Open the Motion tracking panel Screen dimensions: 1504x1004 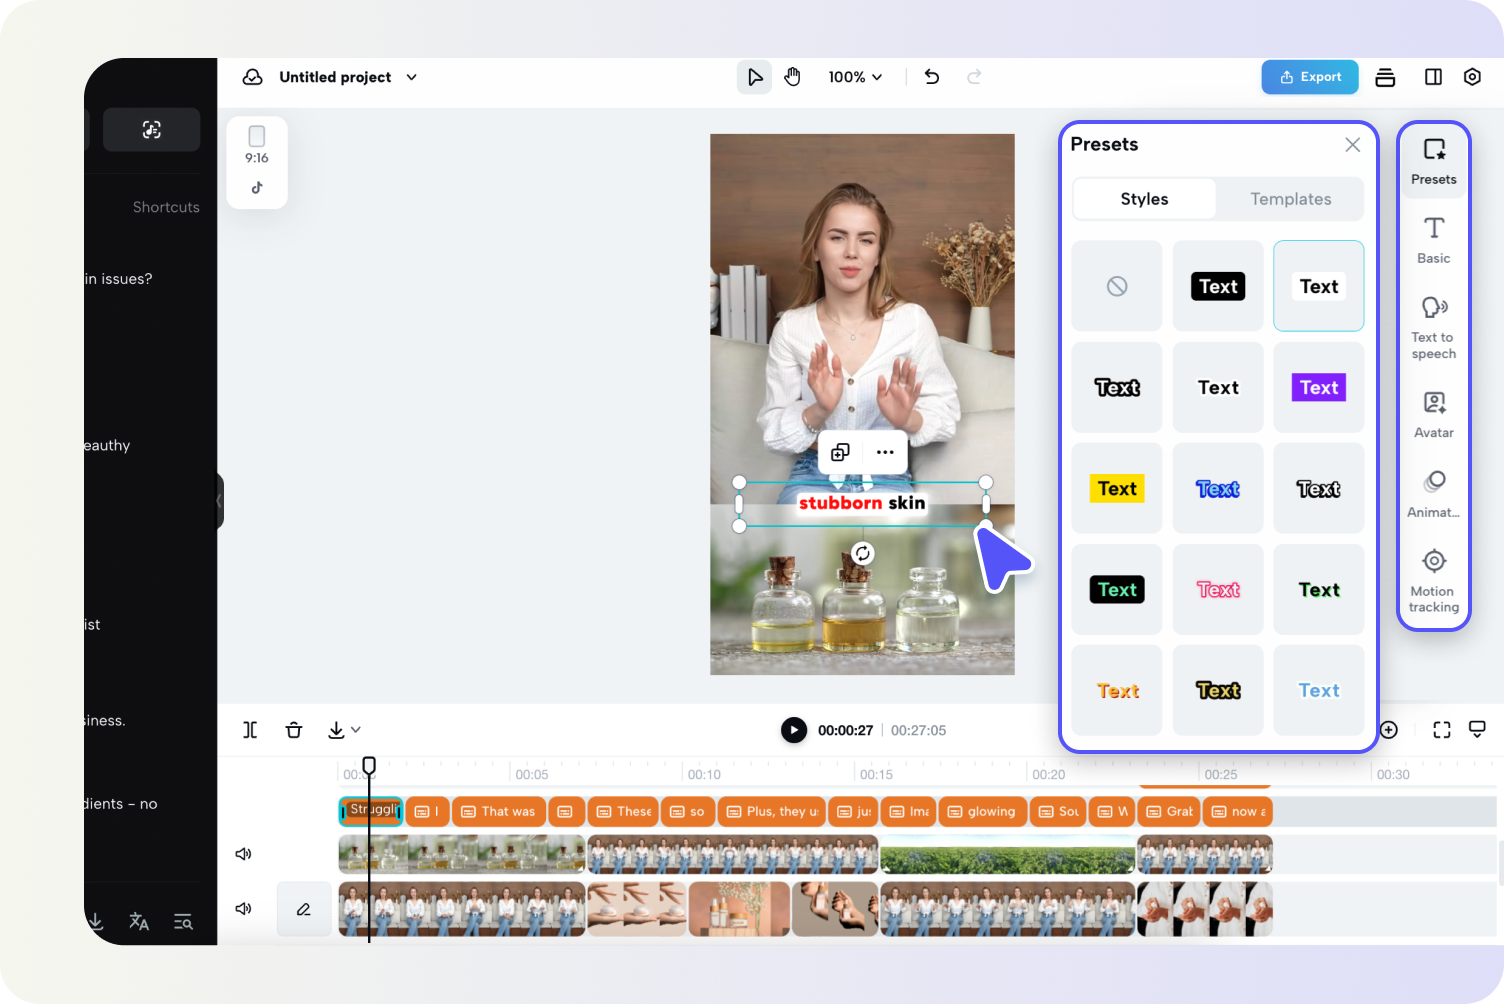1434,580
